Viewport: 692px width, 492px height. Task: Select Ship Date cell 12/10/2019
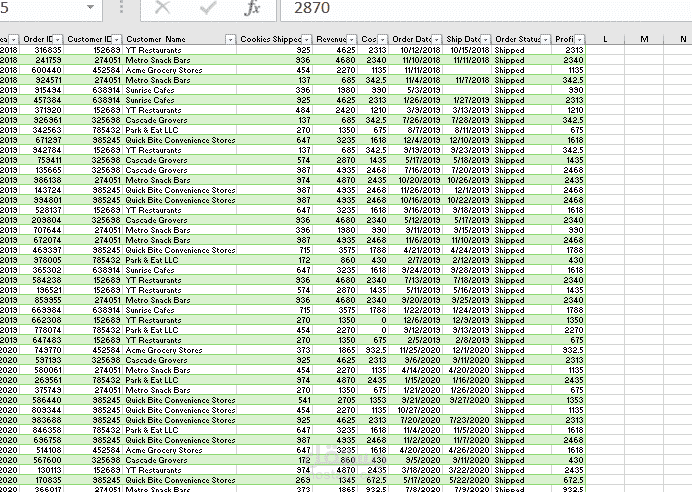(466, 140)
